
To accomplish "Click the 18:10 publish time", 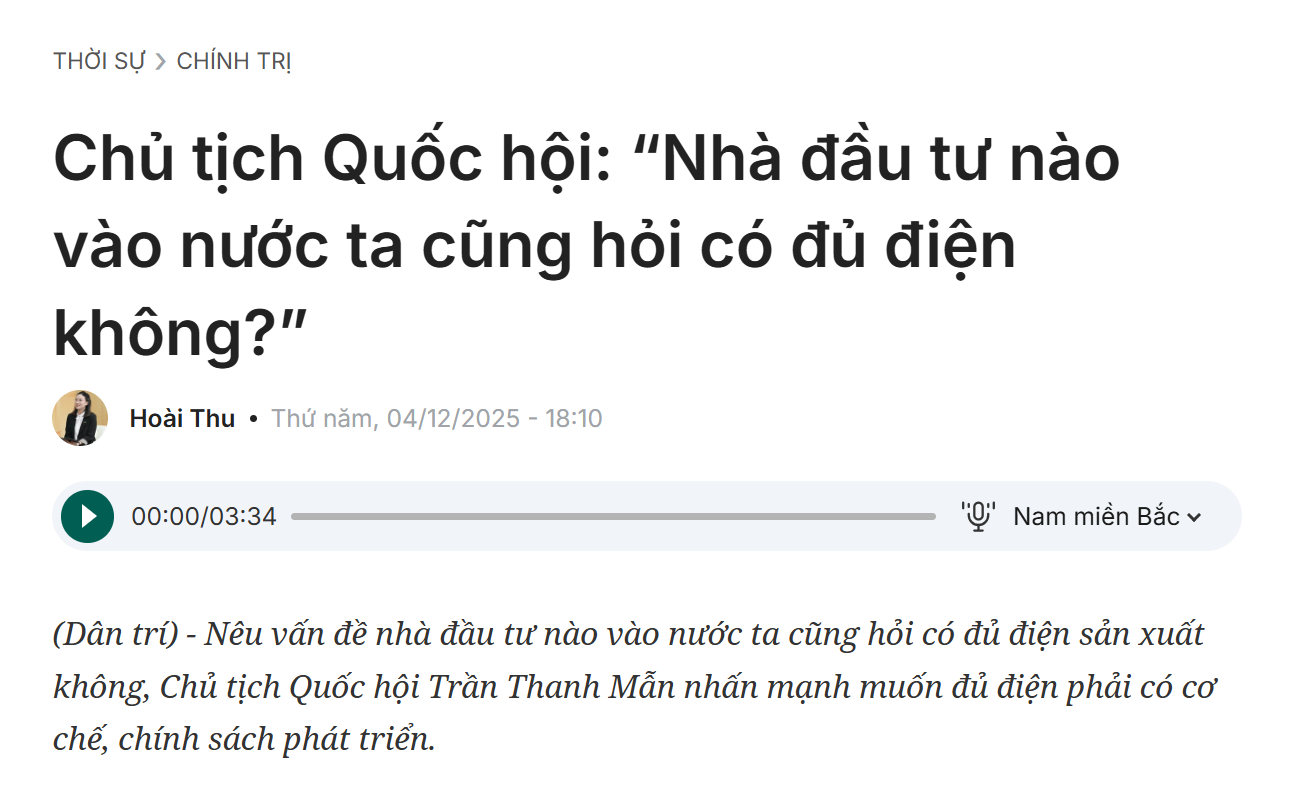I will point(573,418).
